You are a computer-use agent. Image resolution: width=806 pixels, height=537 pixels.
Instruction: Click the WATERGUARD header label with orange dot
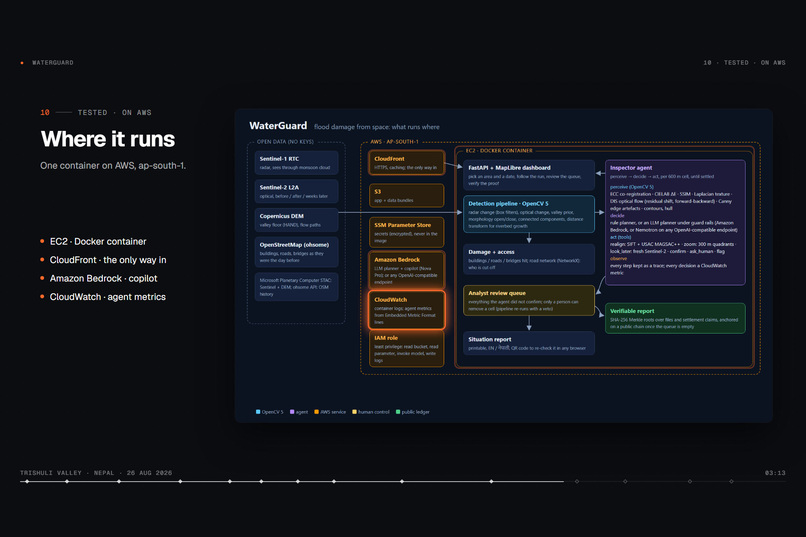(x=47, y=63)
